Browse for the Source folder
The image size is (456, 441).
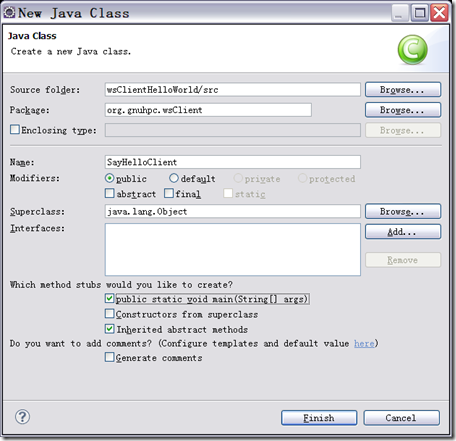403,90
